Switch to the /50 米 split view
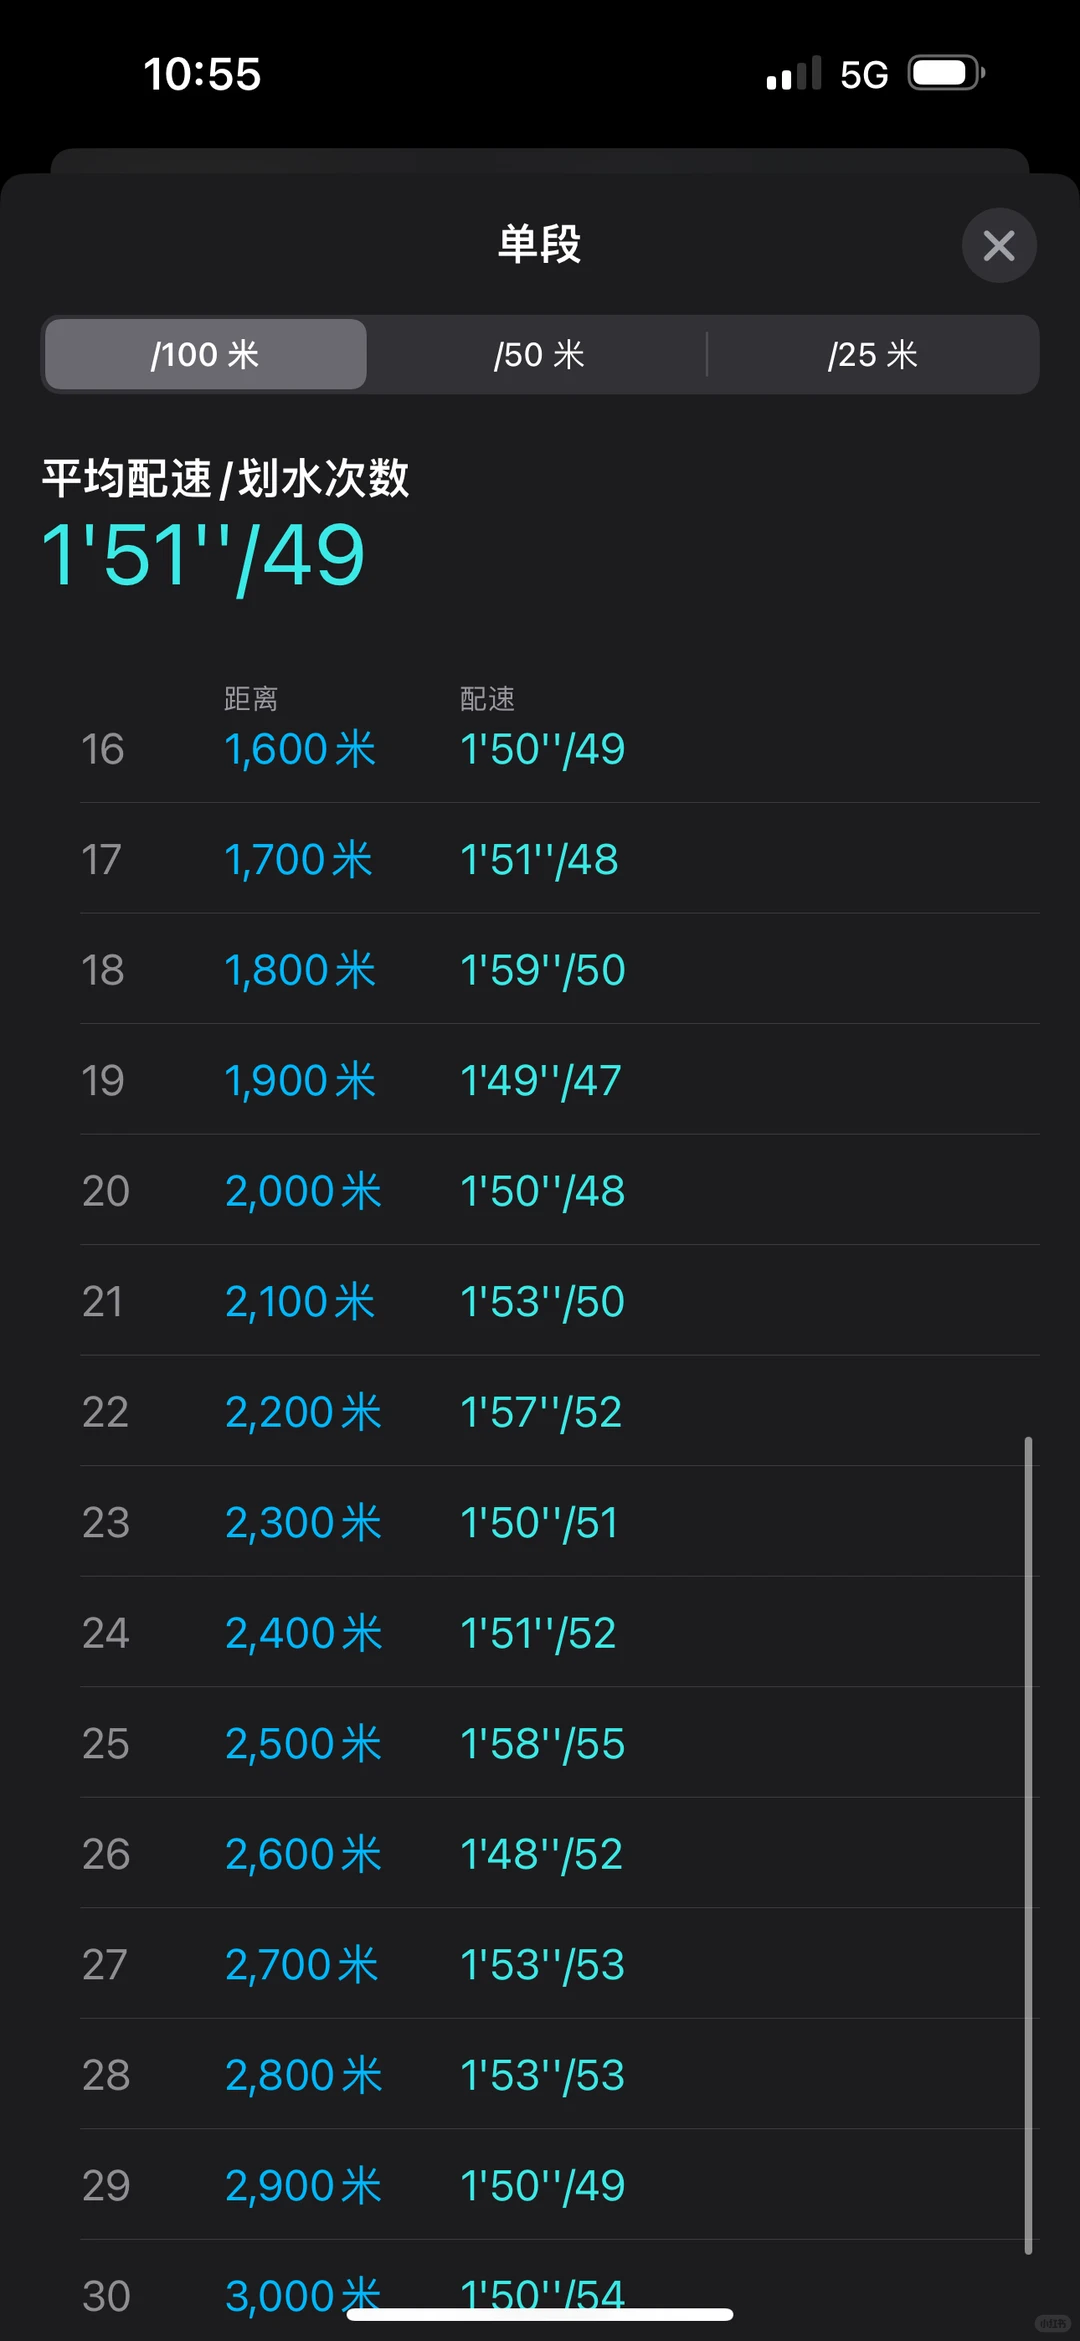The width and height of the screenshot is (1080, 2341). pos(539,354)
